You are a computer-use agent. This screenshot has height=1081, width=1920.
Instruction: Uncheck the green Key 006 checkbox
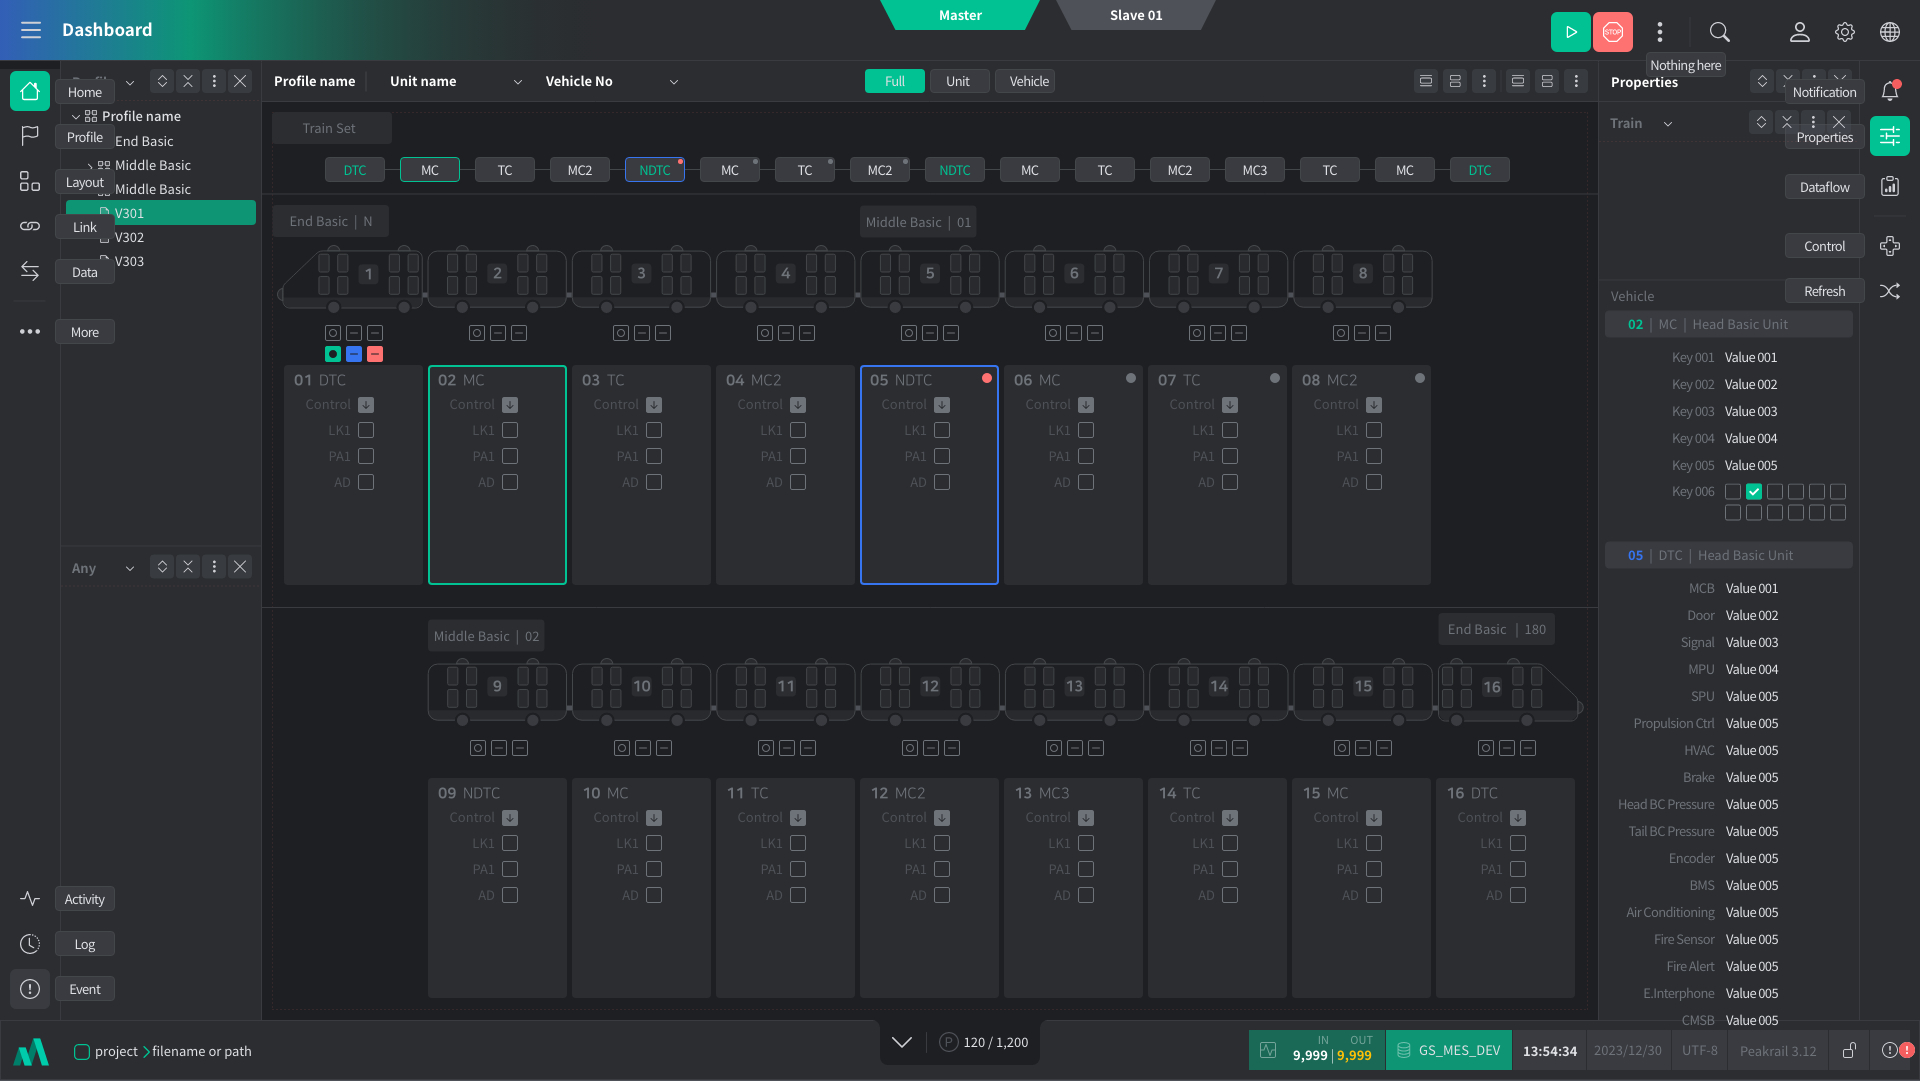click(1754, 492)
